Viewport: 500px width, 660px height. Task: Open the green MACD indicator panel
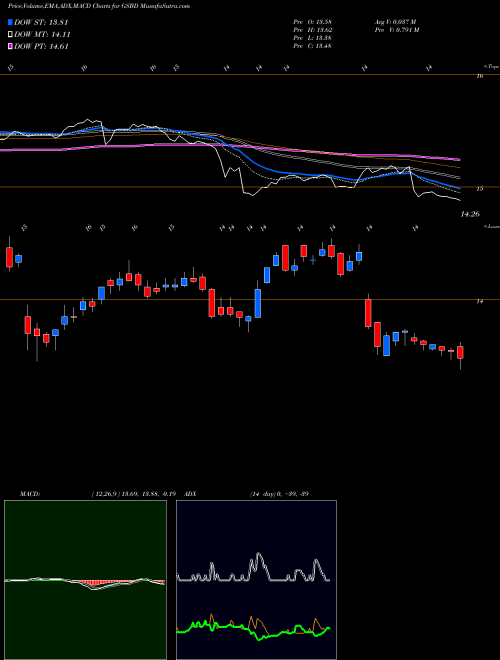[85, 580]
